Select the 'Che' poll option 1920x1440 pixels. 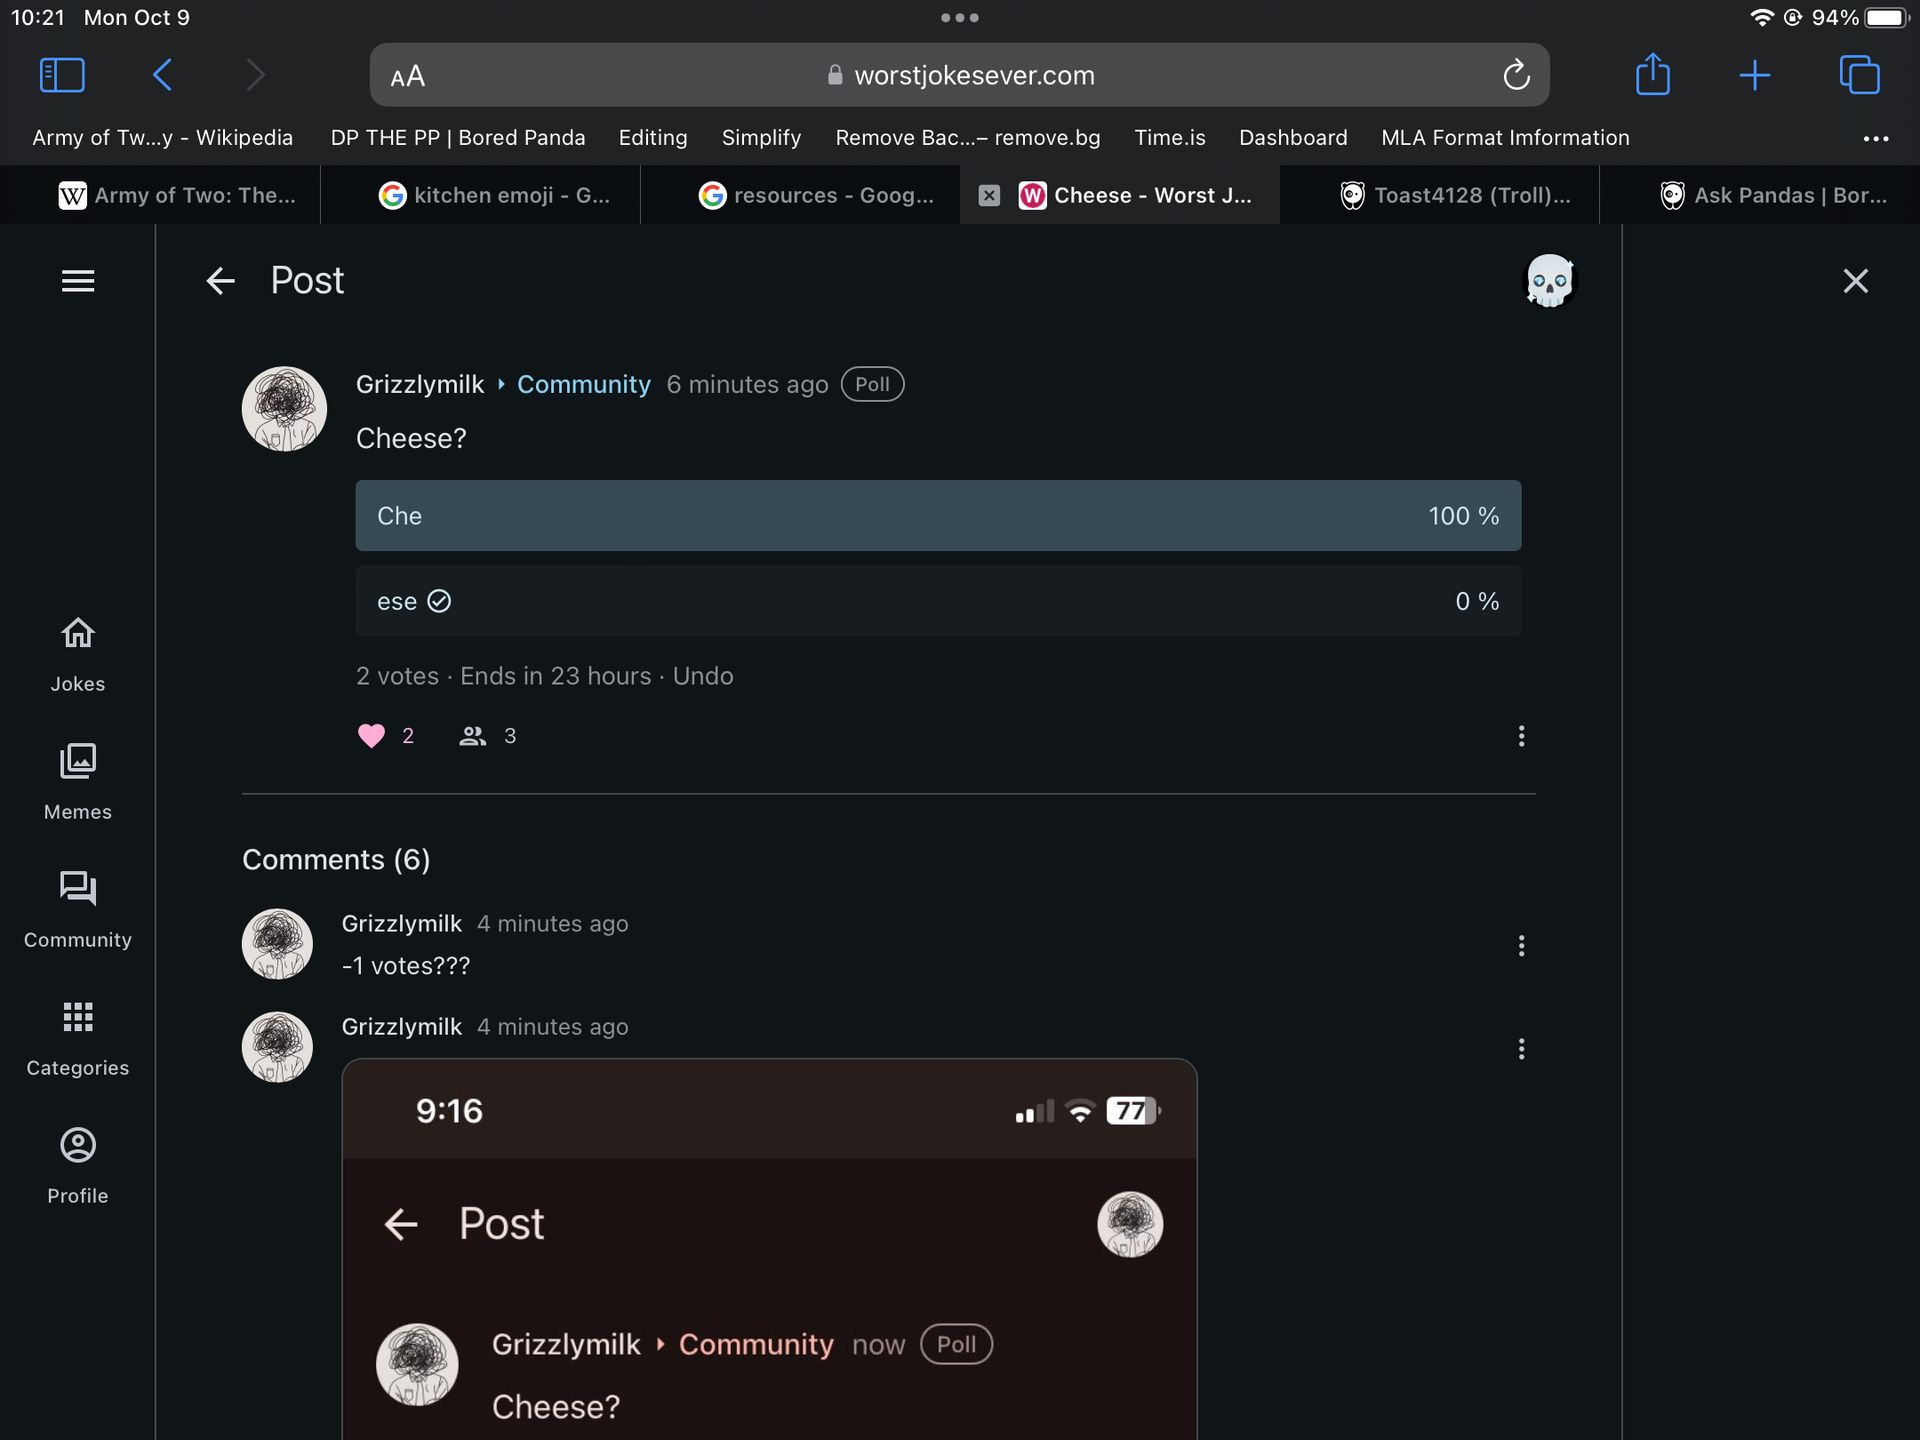coord(937,516)
